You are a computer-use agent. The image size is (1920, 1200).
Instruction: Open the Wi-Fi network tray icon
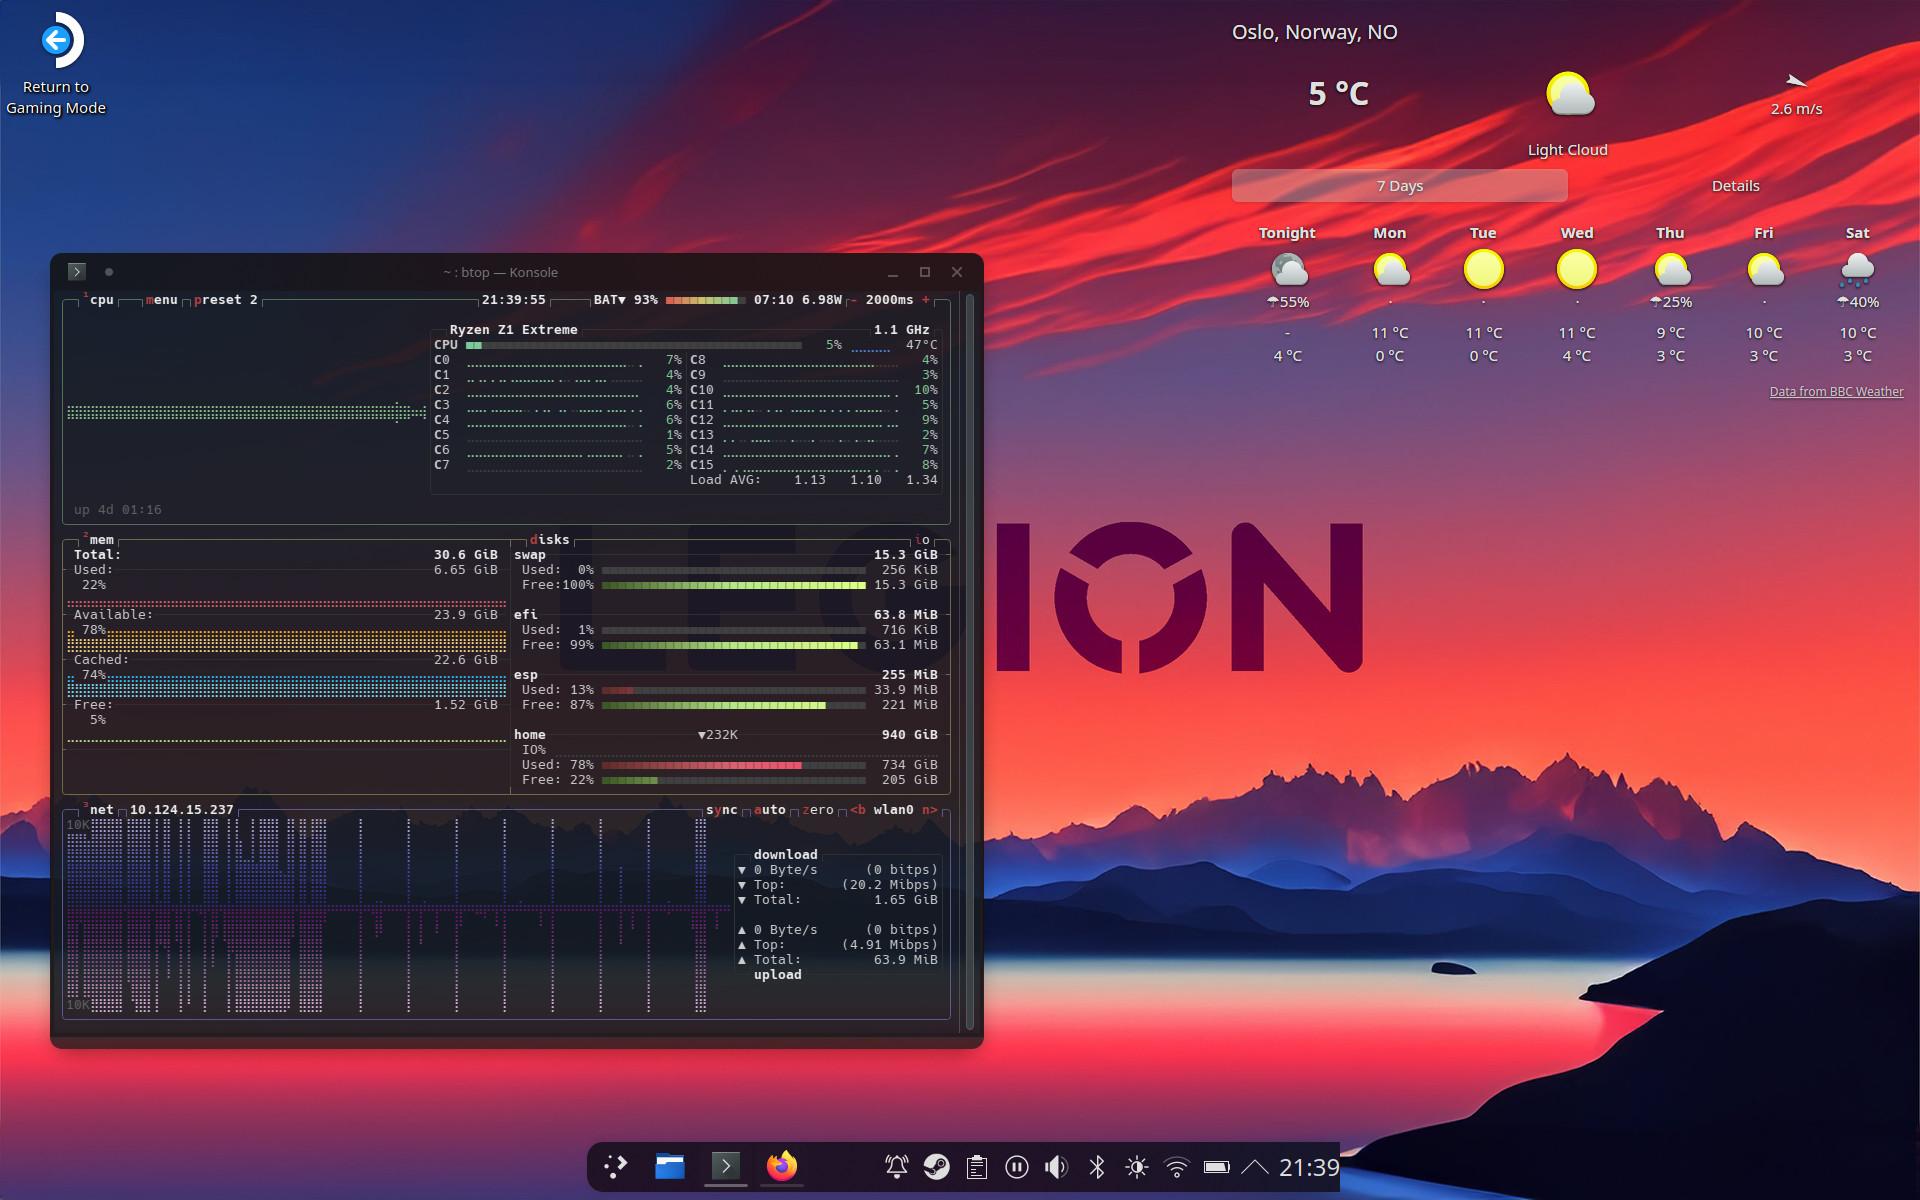(1176, 1167)
